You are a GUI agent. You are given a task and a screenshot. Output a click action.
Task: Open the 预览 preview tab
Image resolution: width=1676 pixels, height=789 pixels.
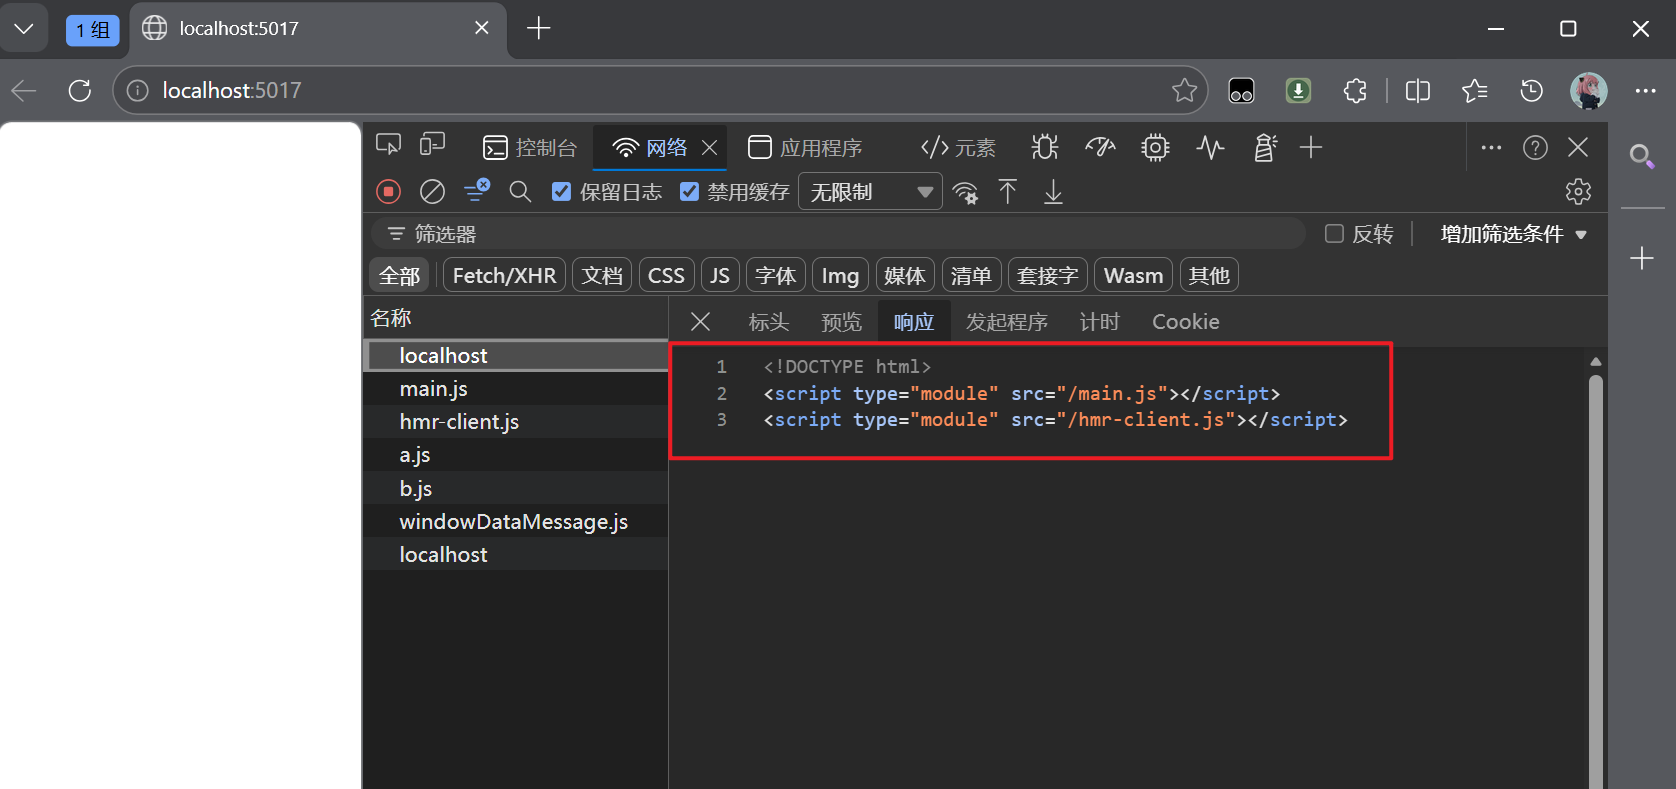(841, 322)
